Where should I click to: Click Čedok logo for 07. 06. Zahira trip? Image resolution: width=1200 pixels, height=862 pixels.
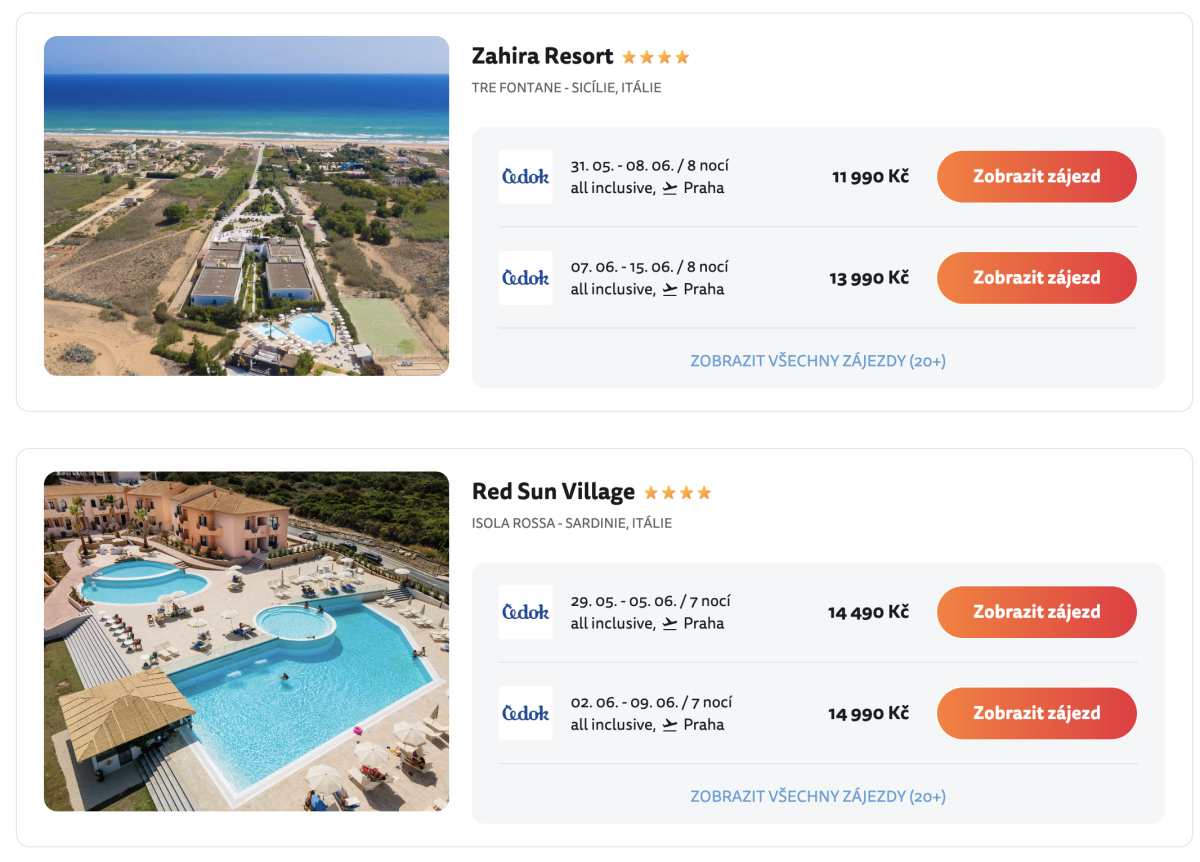[525, 278]
